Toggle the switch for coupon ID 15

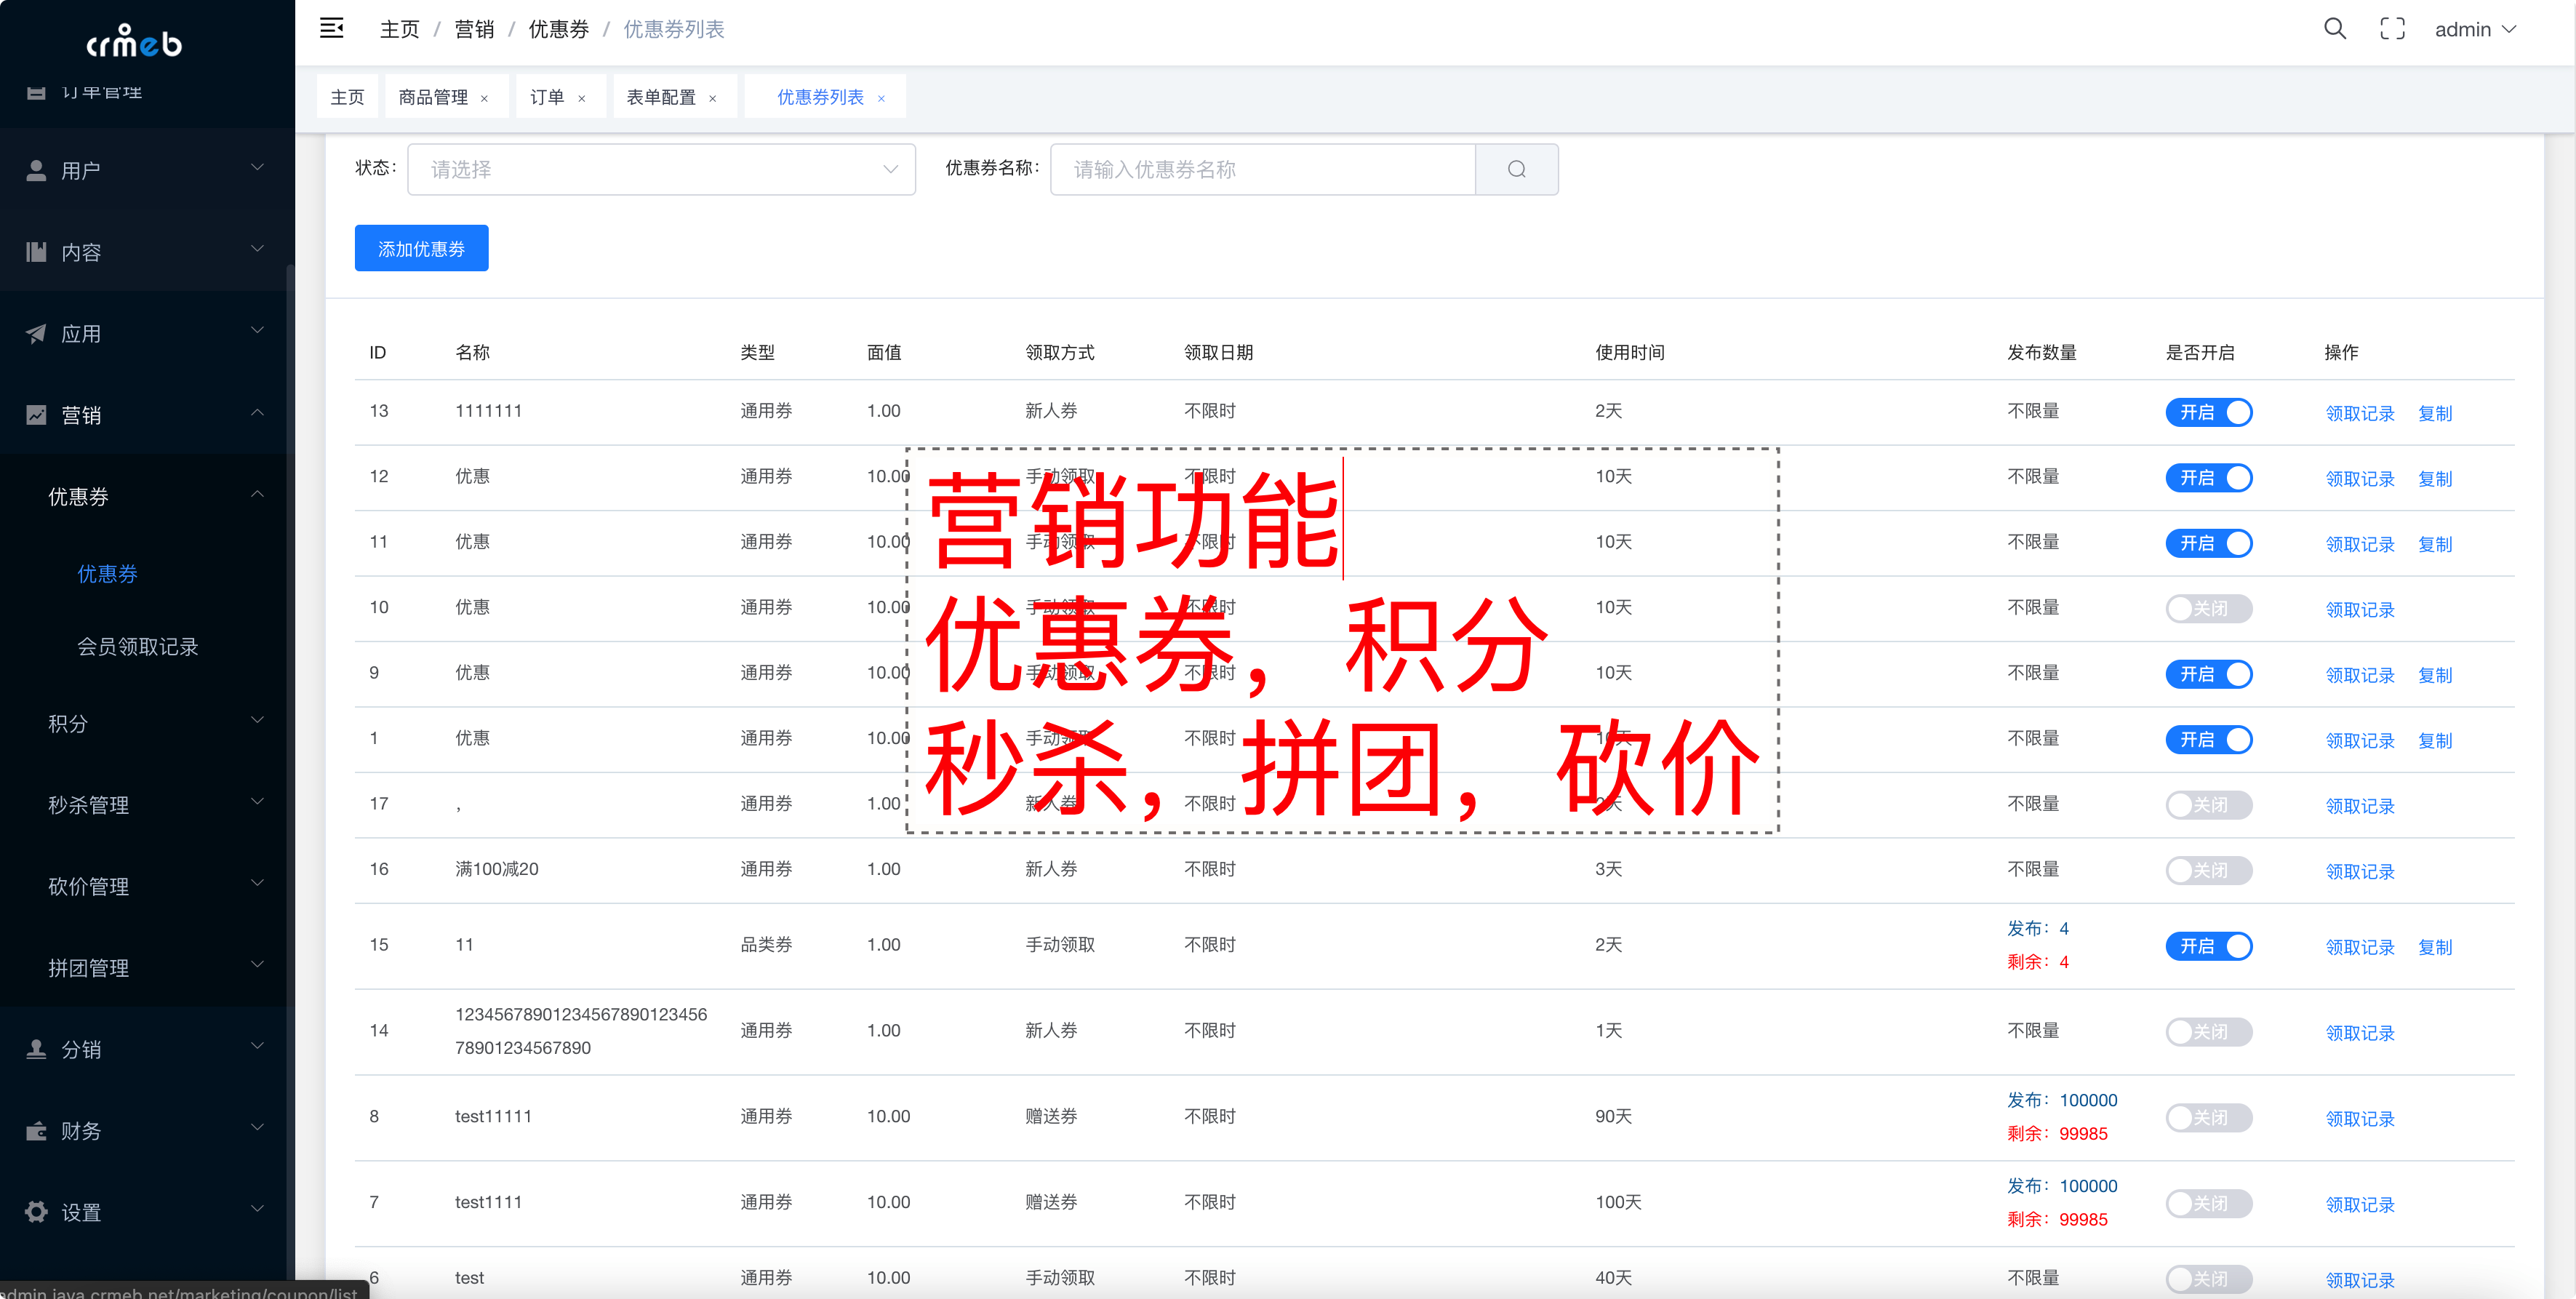[x=2208, y=946]
